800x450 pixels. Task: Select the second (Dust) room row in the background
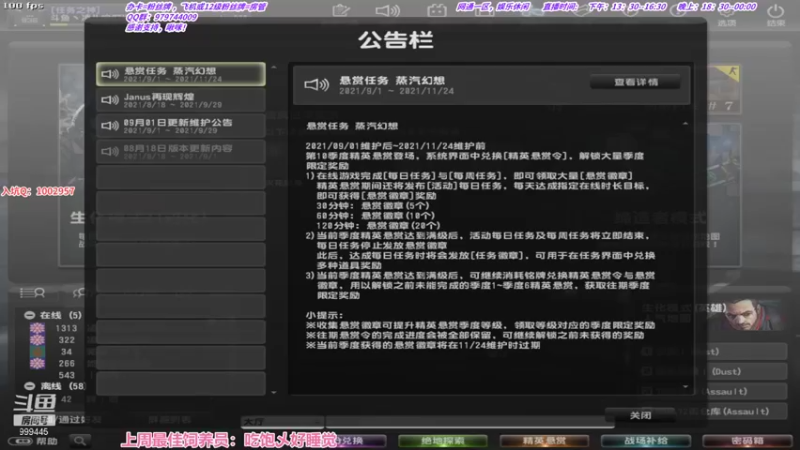tap(714, 371)
